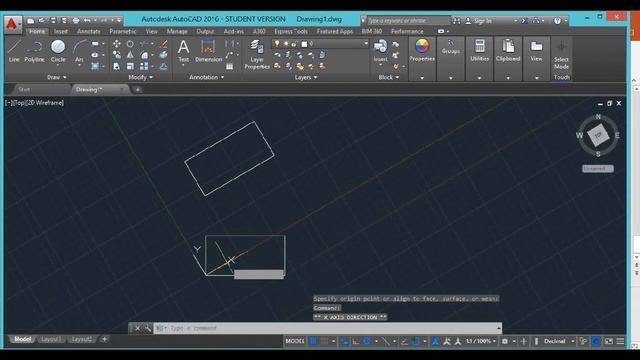640x360 pixels.
Task: Click the Autodesk Exchange Apps X icon
Action: point(524,21)
